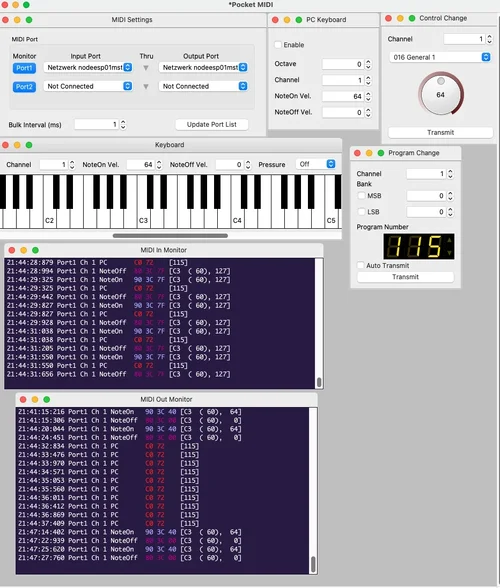Viewport: 500px width, 588px height.
Task: Click the Keyboard window NoteOn Vel. stepper
Action: click(159, 165)
